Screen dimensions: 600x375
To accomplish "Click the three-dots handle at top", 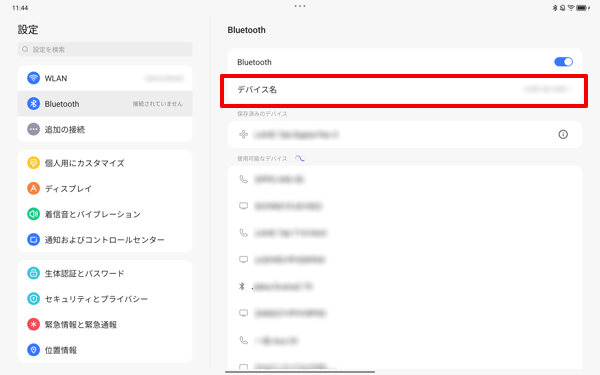I will click(x=300, y=6).
